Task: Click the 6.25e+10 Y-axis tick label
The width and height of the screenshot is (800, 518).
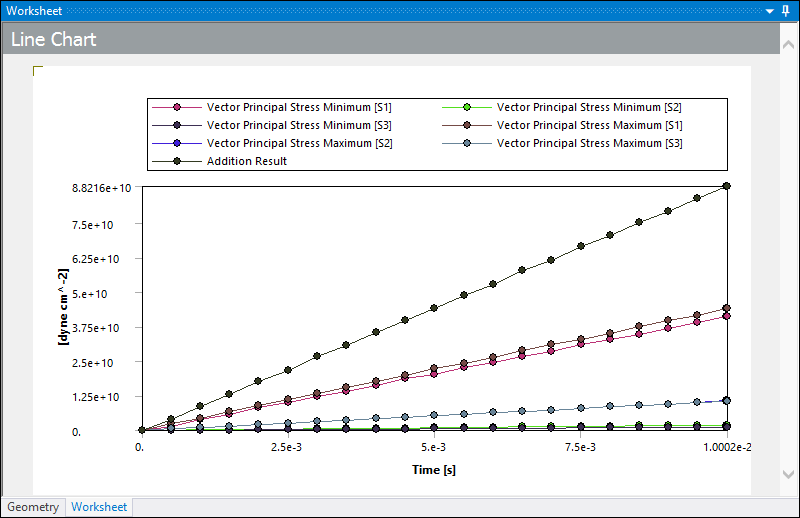Action: coord(95,259)
